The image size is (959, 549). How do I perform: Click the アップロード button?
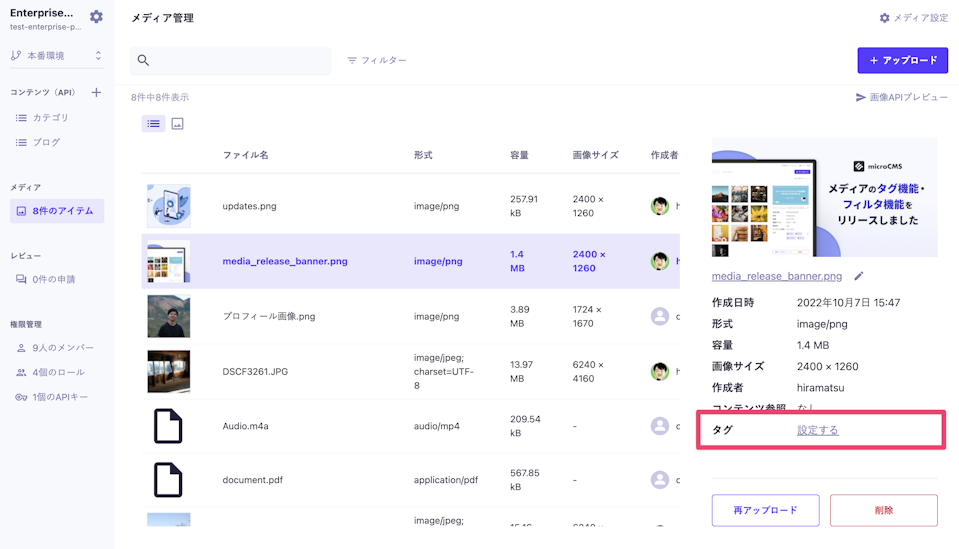[902, 61]
